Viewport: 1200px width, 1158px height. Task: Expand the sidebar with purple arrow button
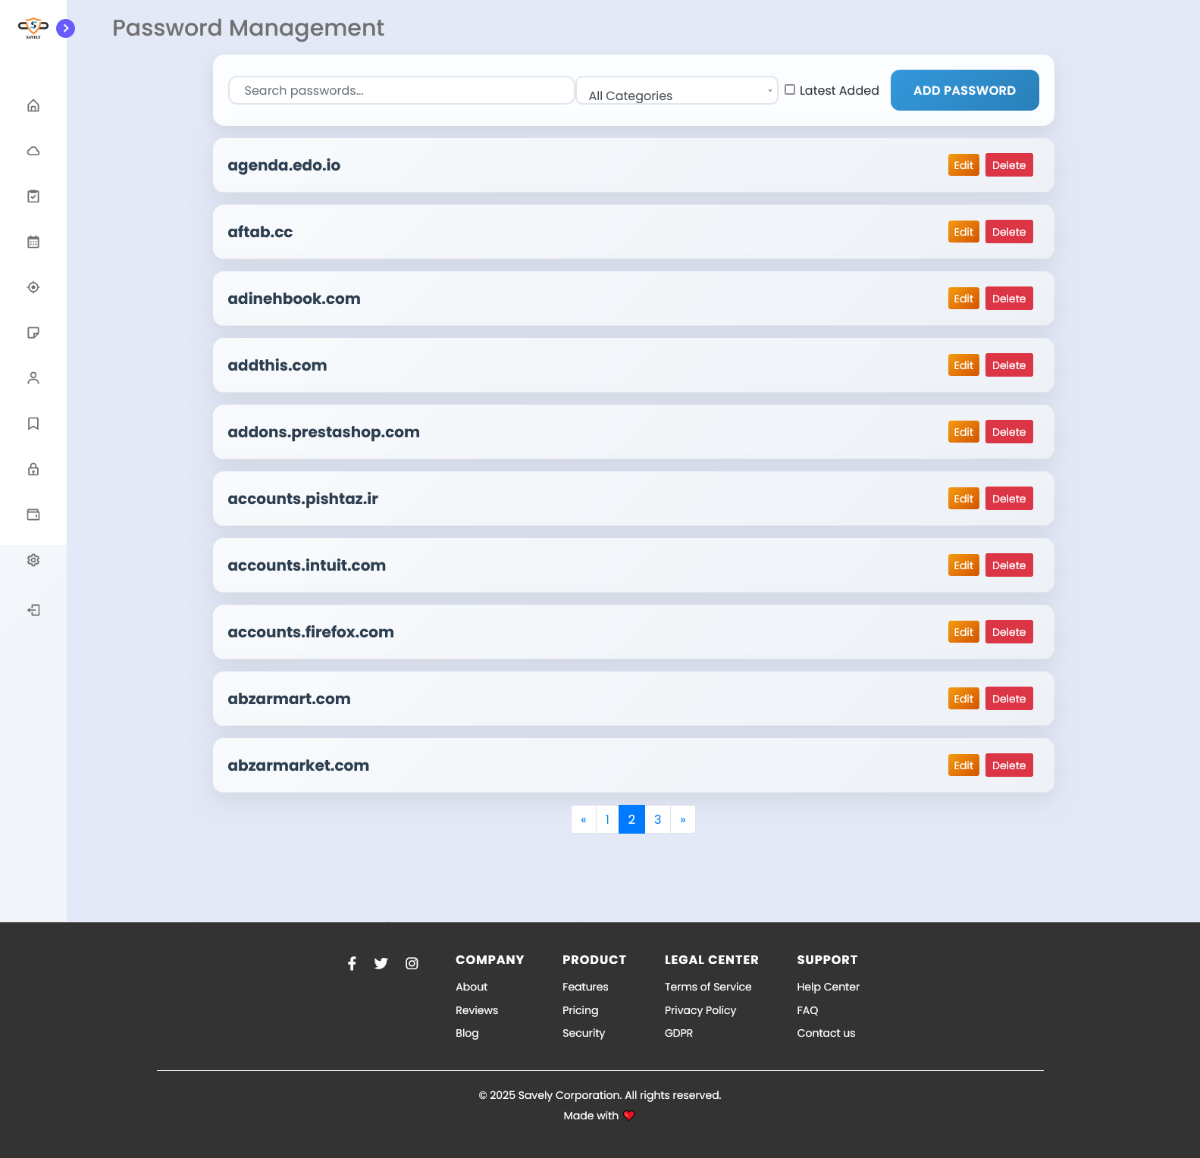click(66, 28)
